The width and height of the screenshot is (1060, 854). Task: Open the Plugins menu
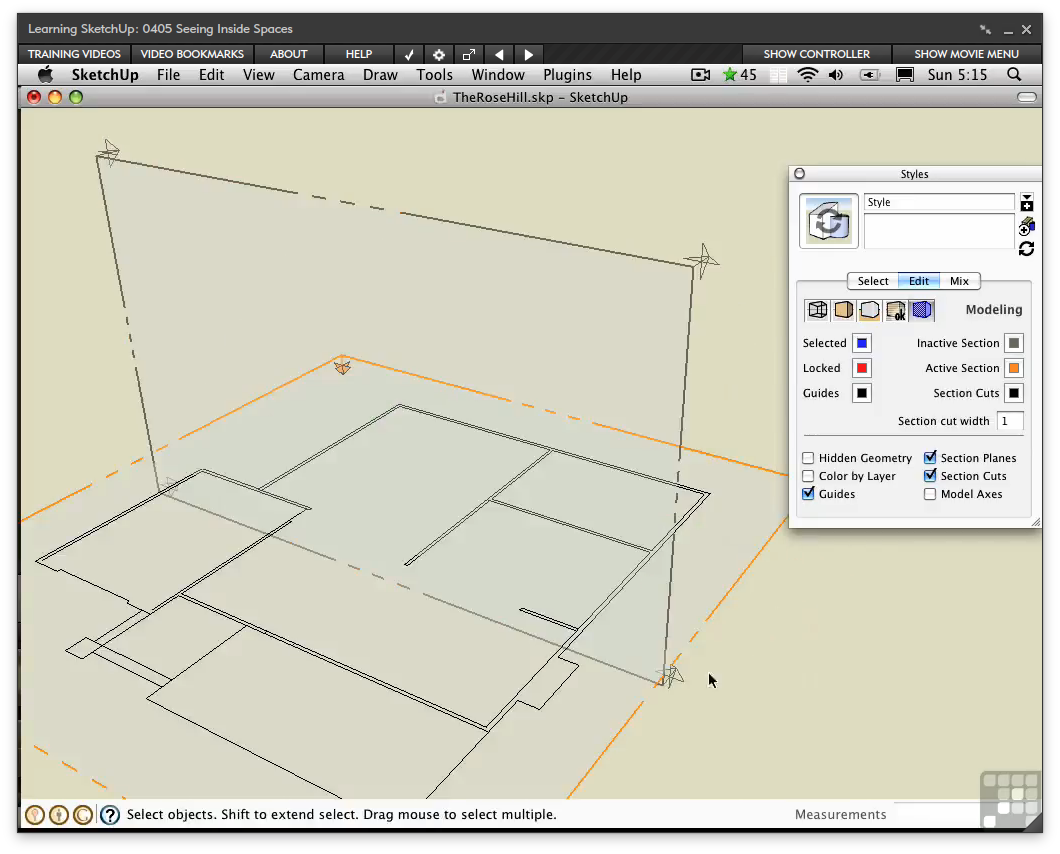click(567, 74)
